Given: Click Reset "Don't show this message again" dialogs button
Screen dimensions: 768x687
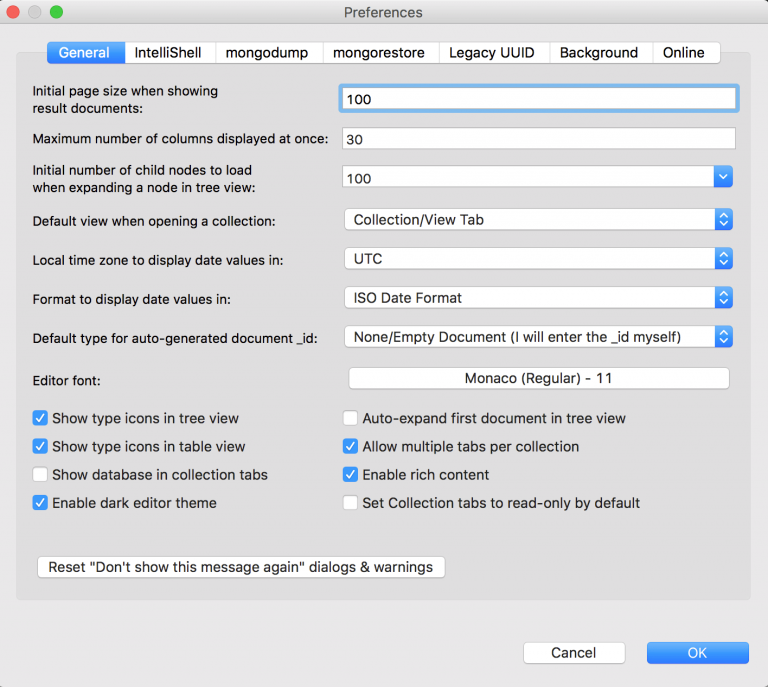Looking at the screenshot, I should coord(241,567).
